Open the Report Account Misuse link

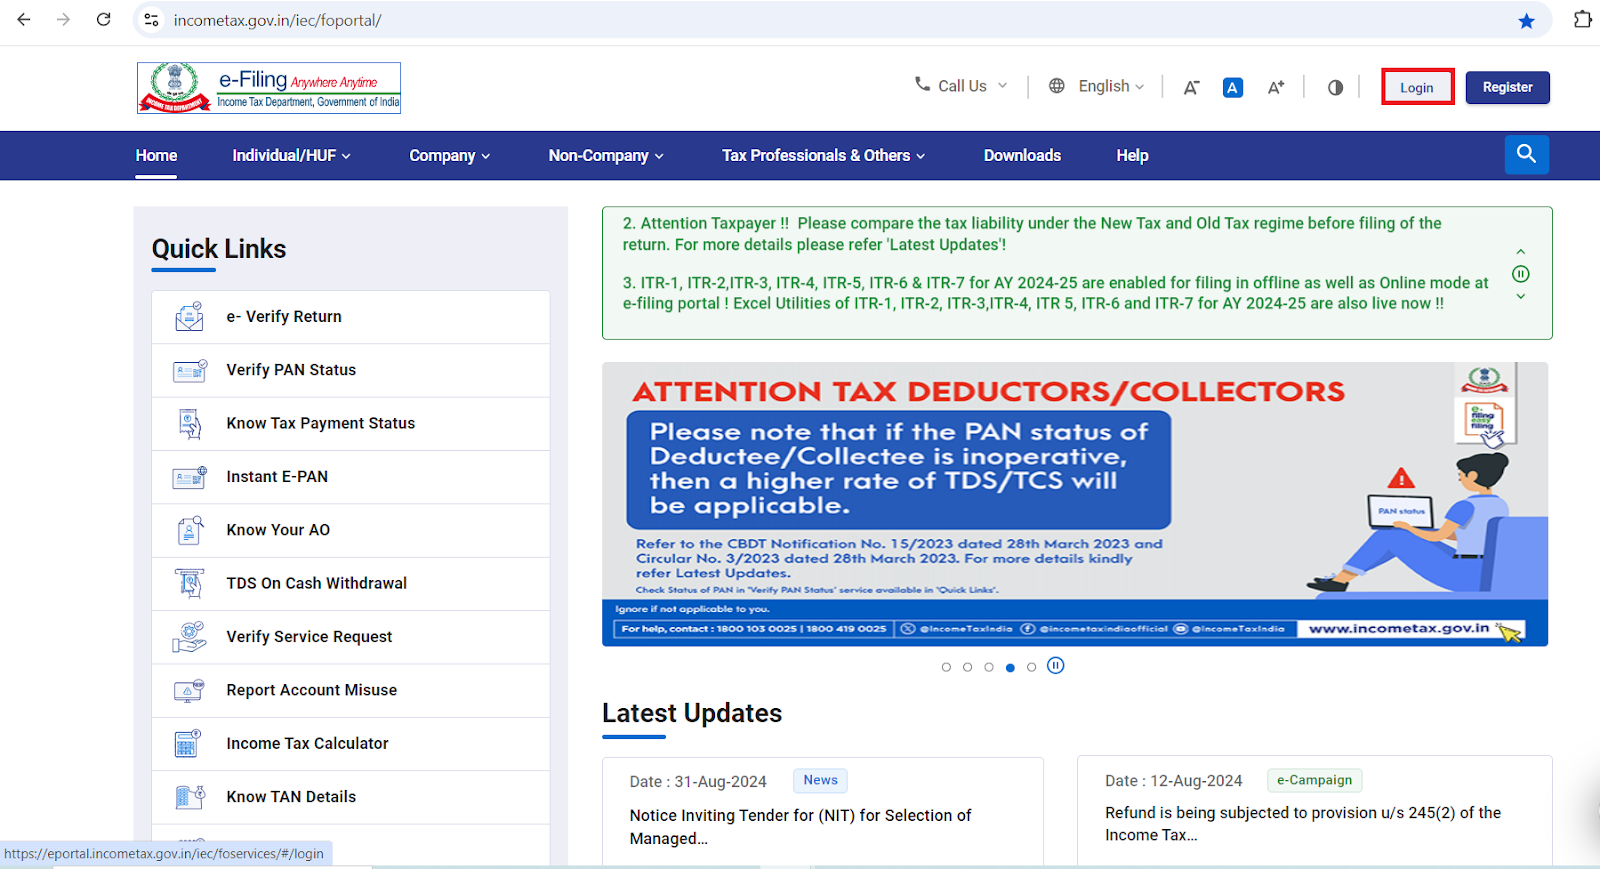[x=311, y=690]
